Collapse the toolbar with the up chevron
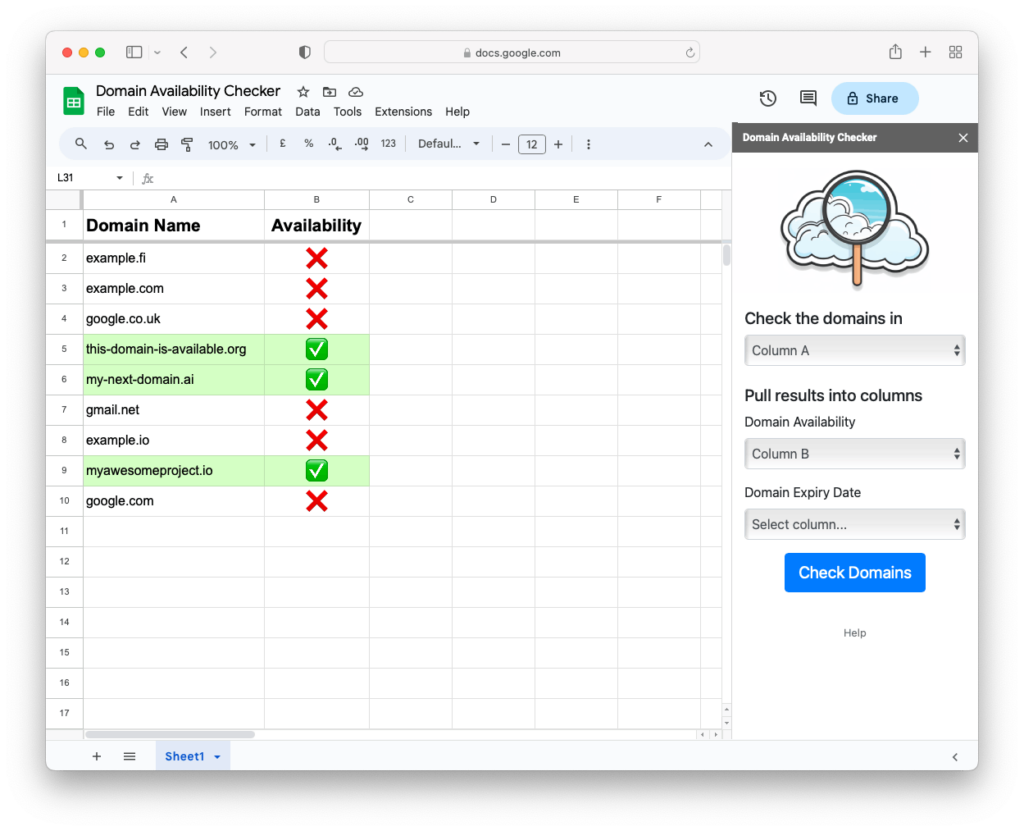Screen dimensions: 1024x831 pos(708,144)
